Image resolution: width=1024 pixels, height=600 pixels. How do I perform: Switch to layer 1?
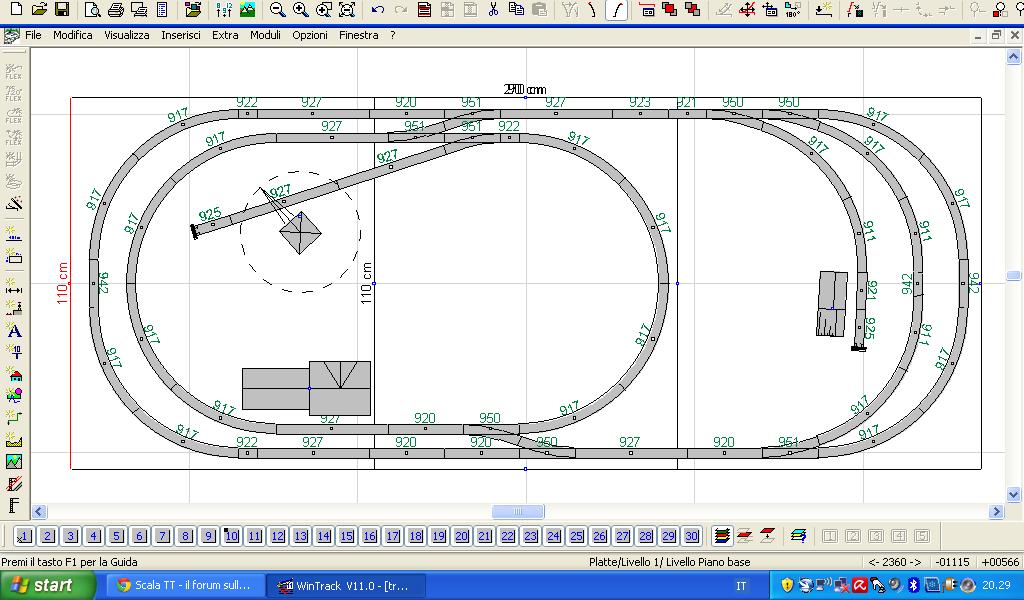(x=24, y=536)
